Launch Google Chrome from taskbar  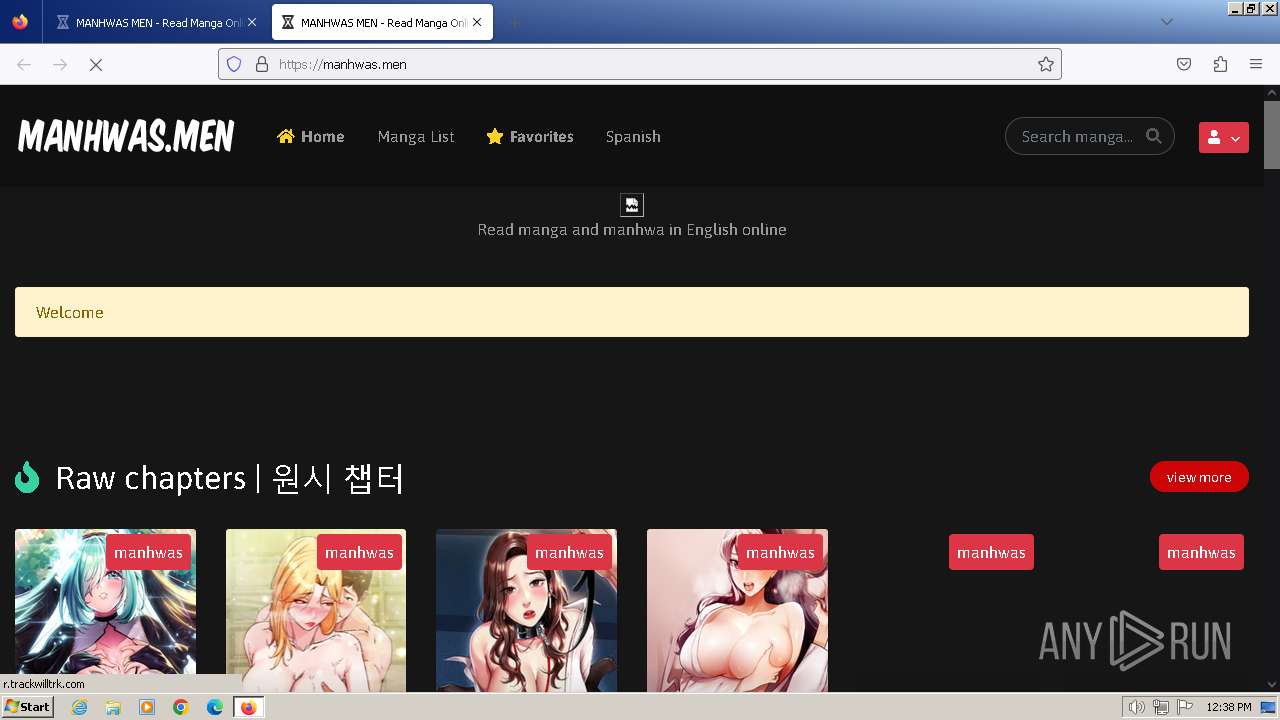[x=181, y=707]
